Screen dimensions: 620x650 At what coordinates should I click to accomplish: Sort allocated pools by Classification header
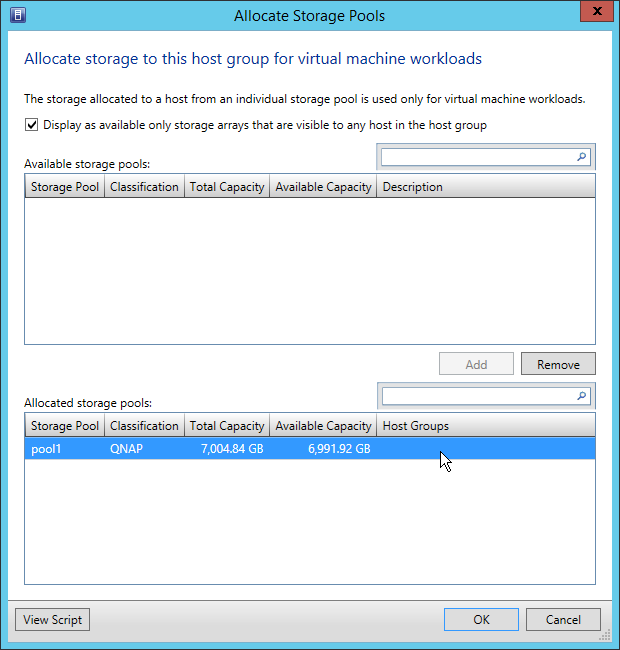(x=144, y=426)
